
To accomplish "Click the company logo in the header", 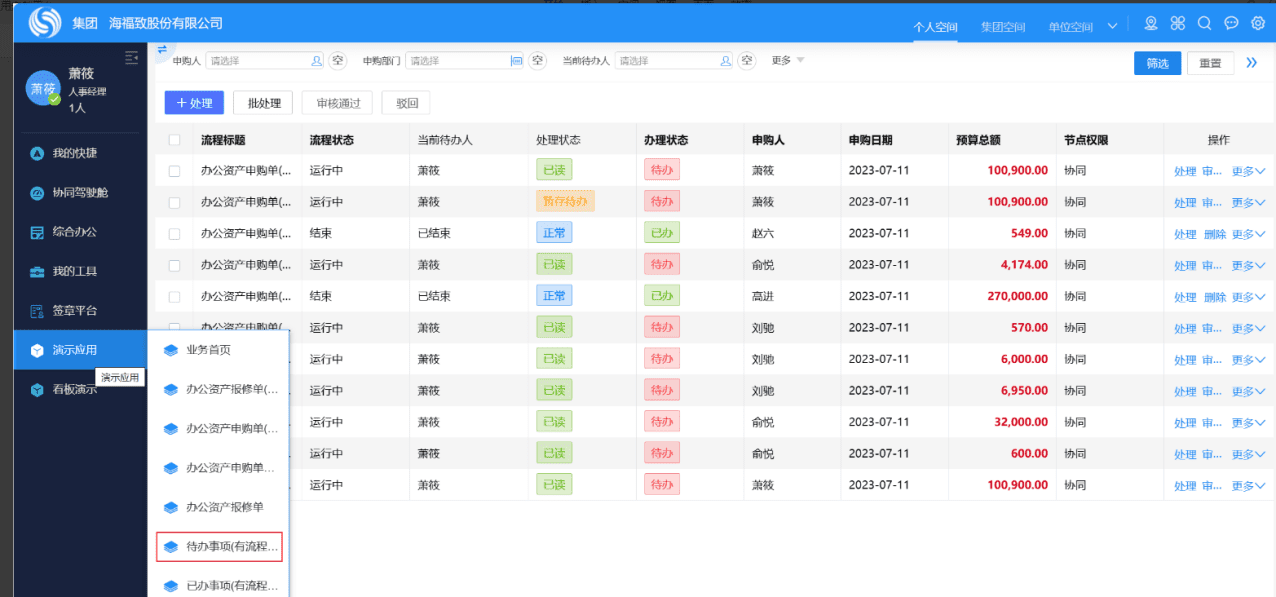I will (x=44, y=22).
